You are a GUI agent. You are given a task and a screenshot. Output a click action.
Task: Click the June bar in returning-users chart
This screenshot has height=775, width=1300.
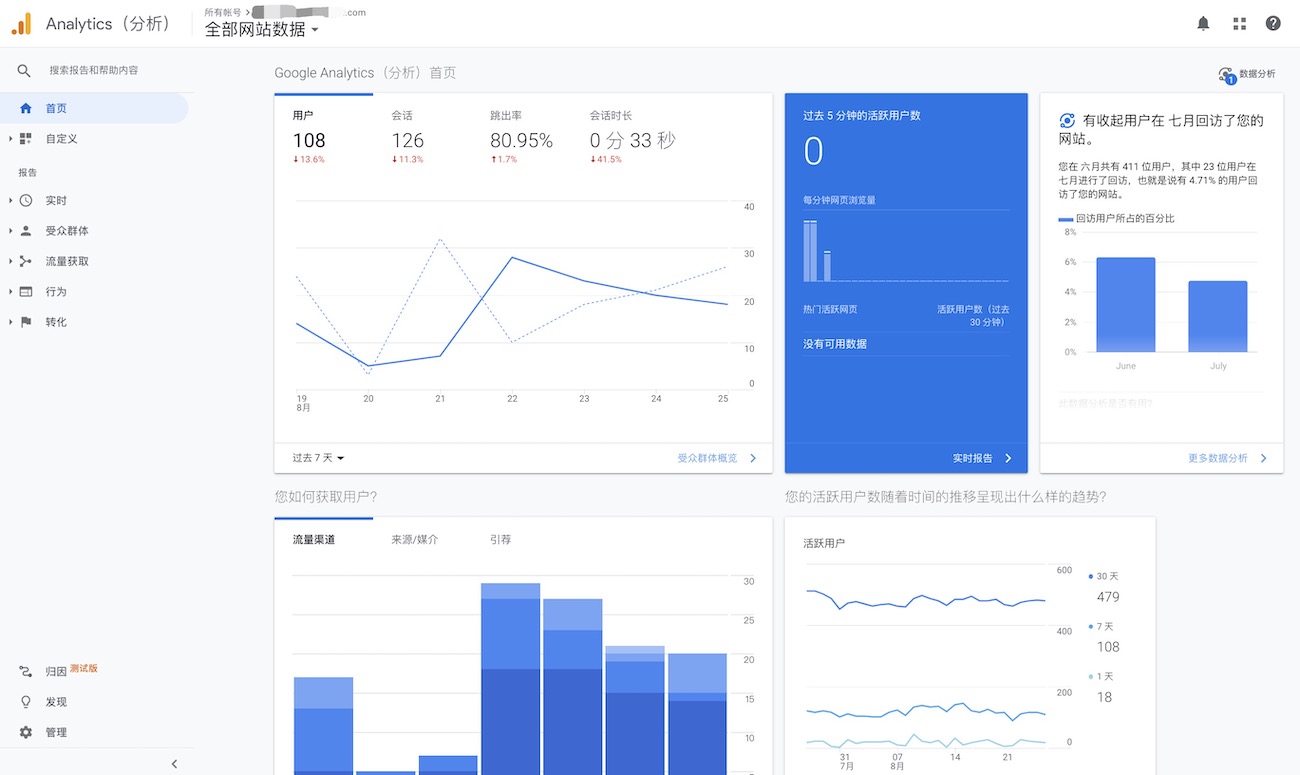(1126, 305)
